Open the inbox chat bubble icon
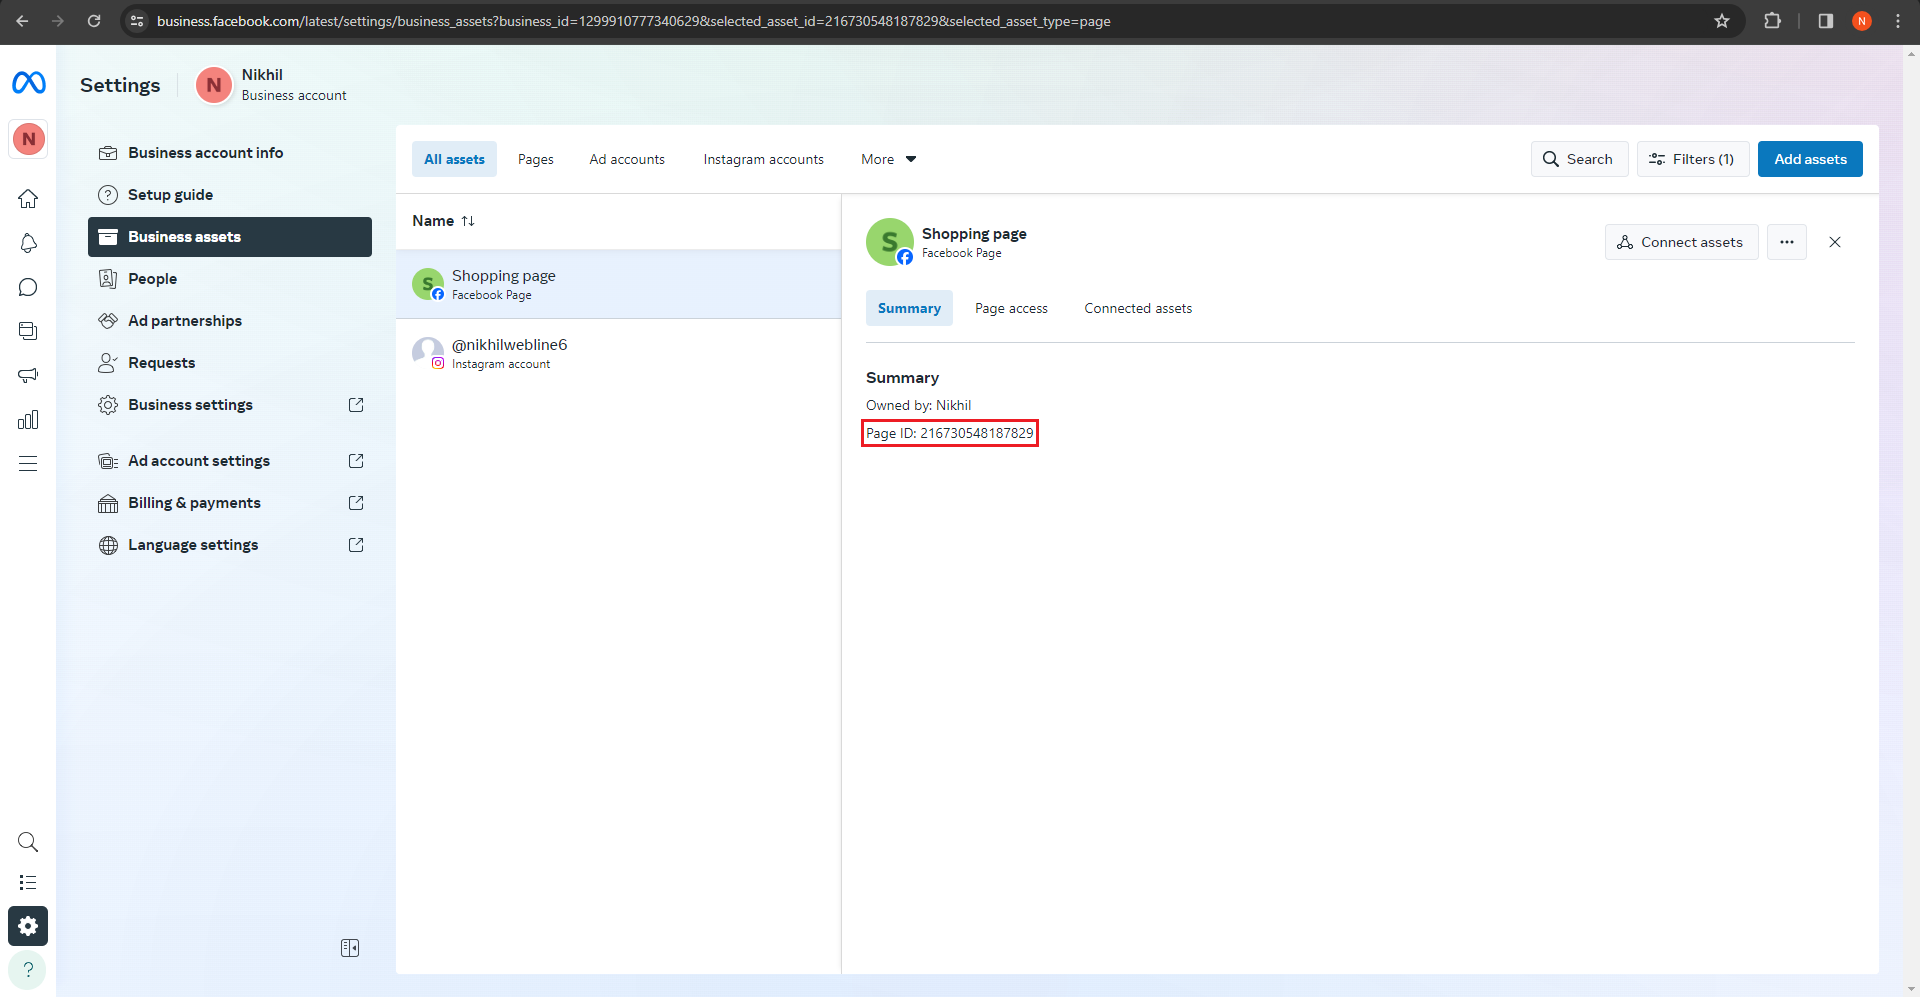 pos(28,287)
